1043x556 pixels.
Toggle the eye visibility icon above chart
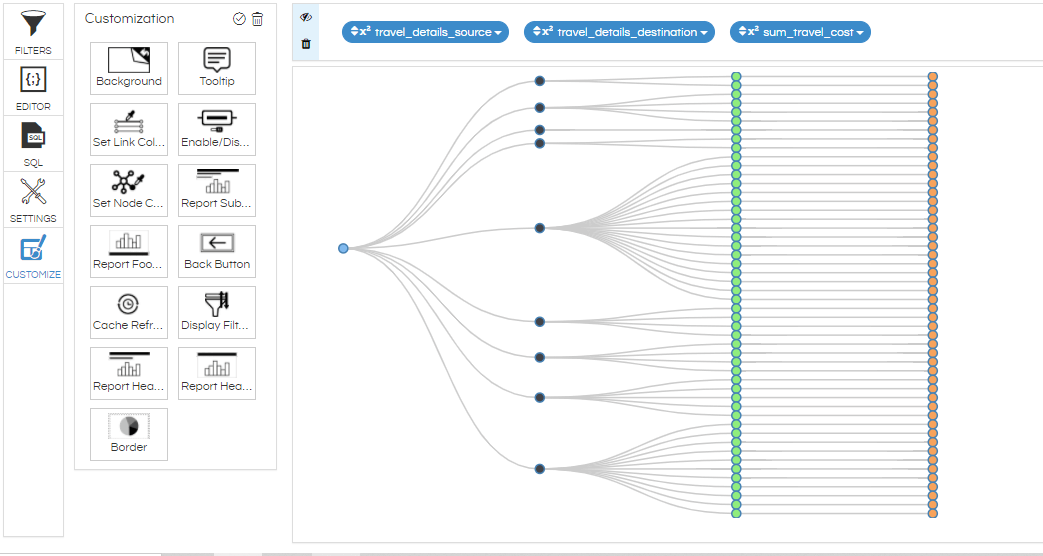(306, 17)
